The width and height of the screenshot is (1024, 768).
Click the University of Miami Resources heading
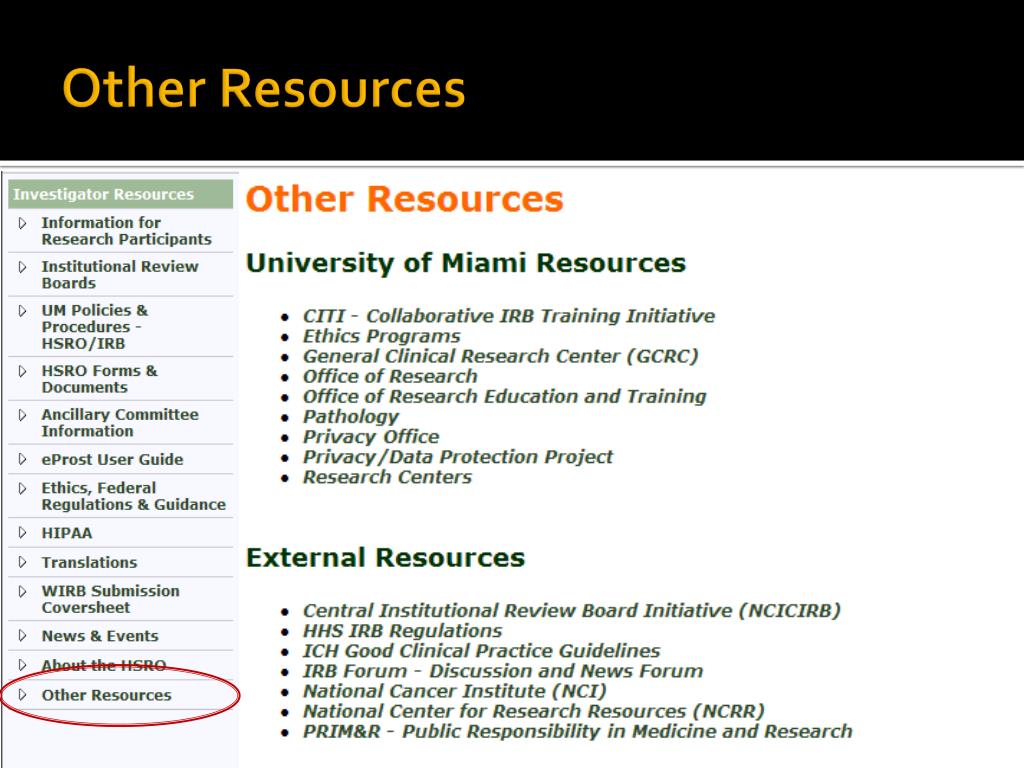[466, 263]
